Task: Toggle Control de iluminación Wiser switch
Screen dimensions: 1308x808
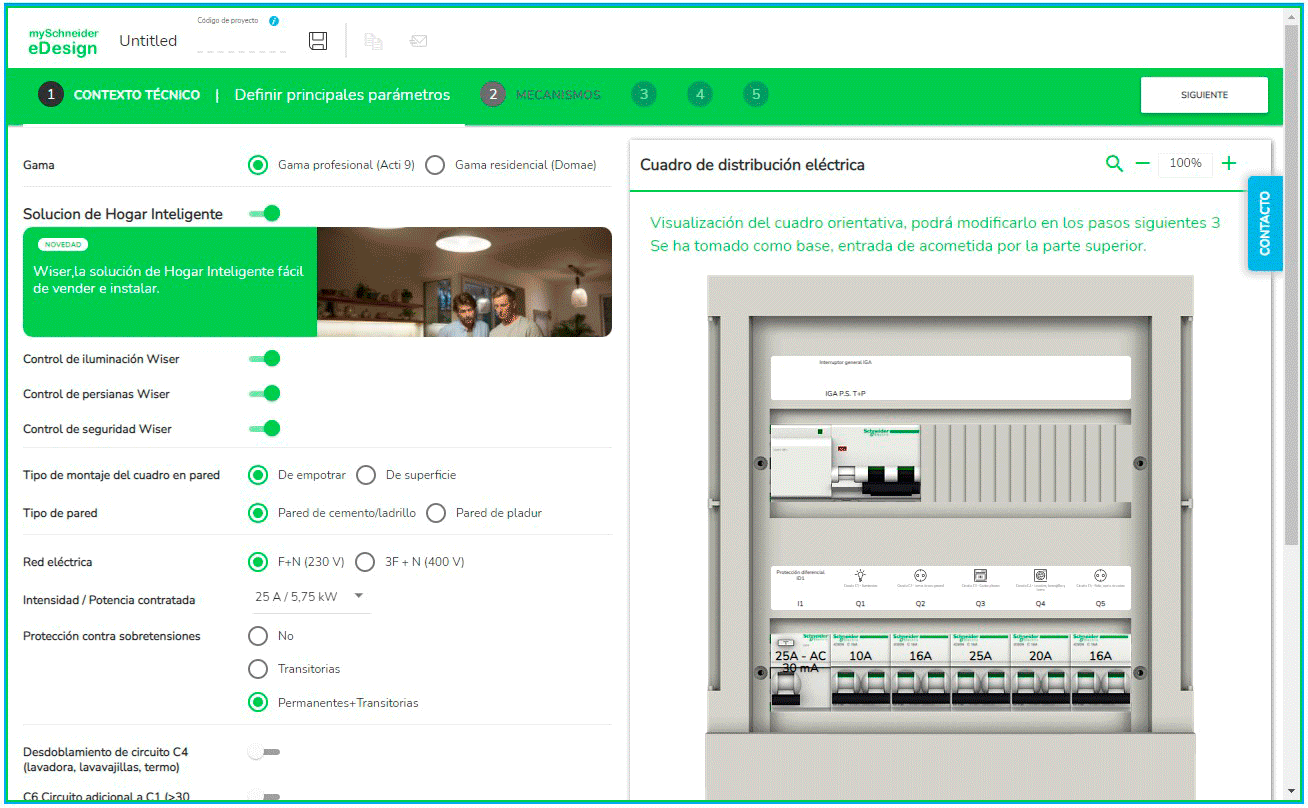Action: [264, 358]
